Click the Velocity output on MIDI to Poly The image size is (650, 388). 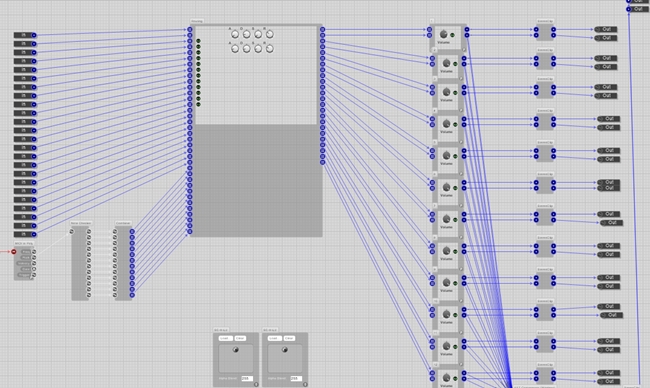(34, 263)
